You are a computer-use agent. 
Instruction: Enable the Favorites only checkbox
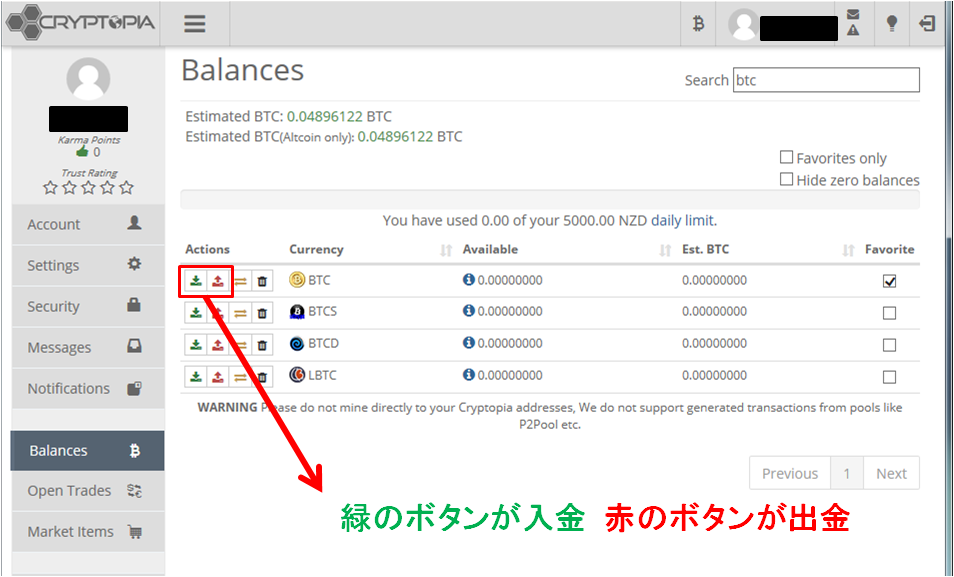[x=787, y=158]
